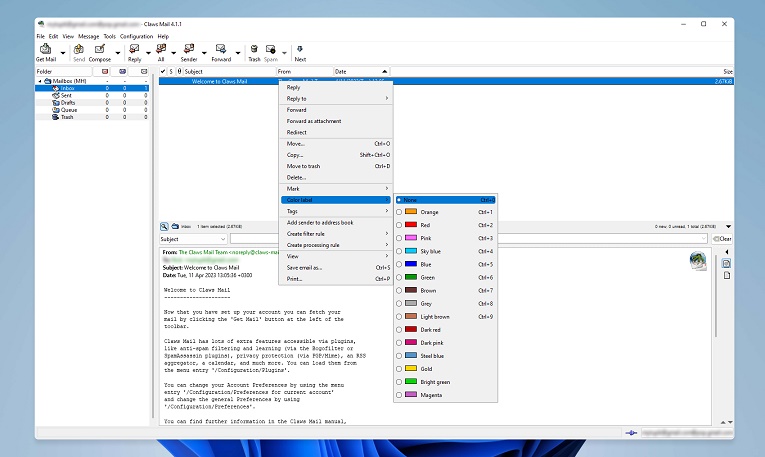
Task: Click the new messages column icon in folder header
Action: [x=105, y=71]
